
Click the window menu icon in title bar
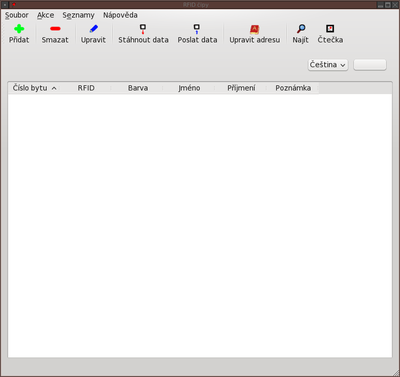[x=5, y=5]
